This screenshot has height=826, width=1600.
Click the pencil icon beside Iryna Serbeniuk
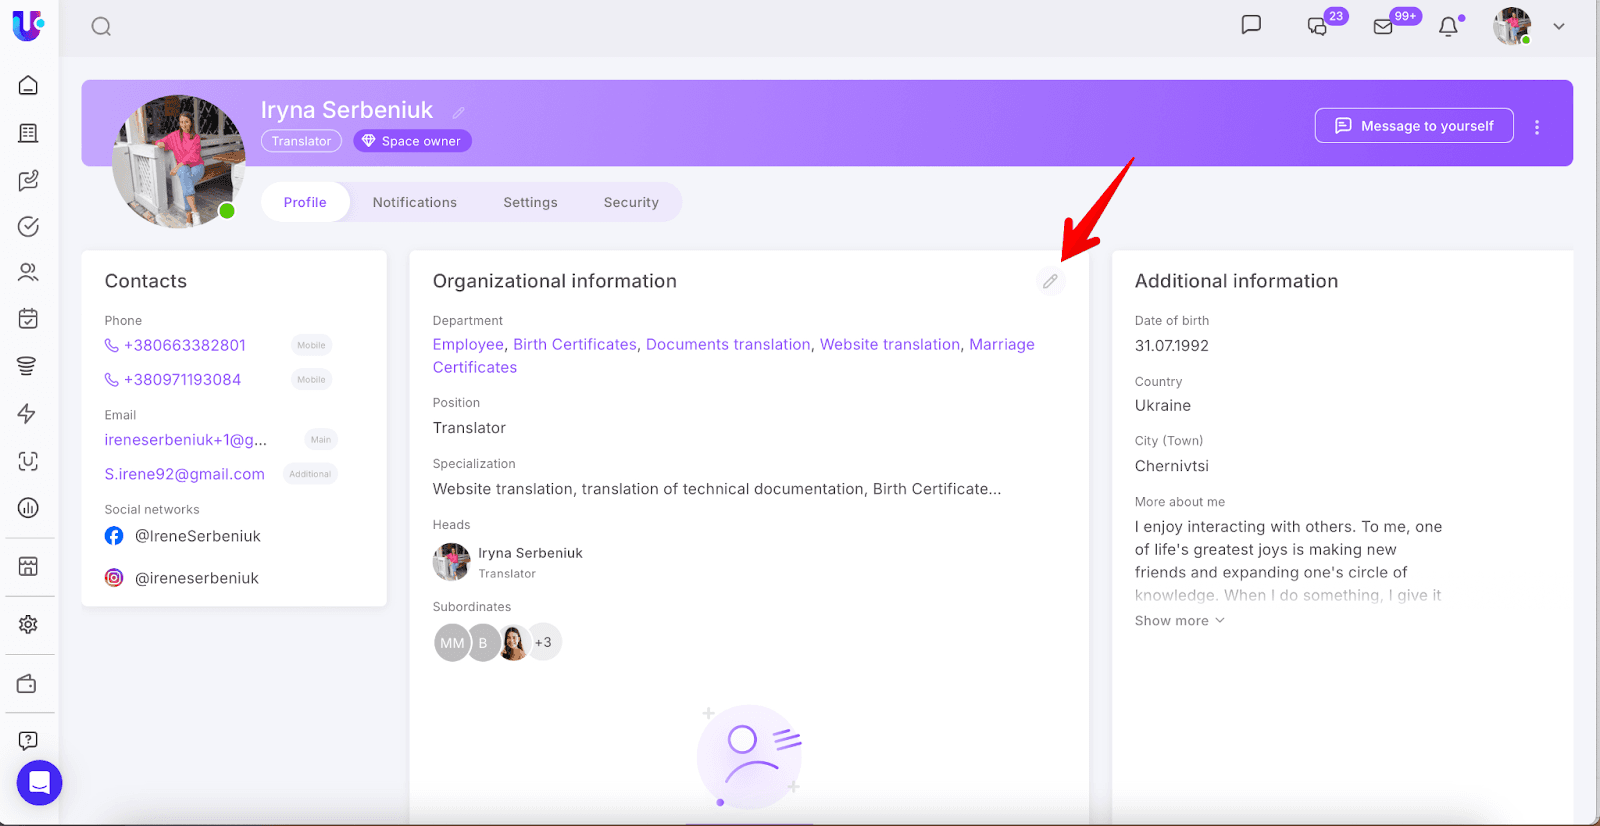[459, 113]
